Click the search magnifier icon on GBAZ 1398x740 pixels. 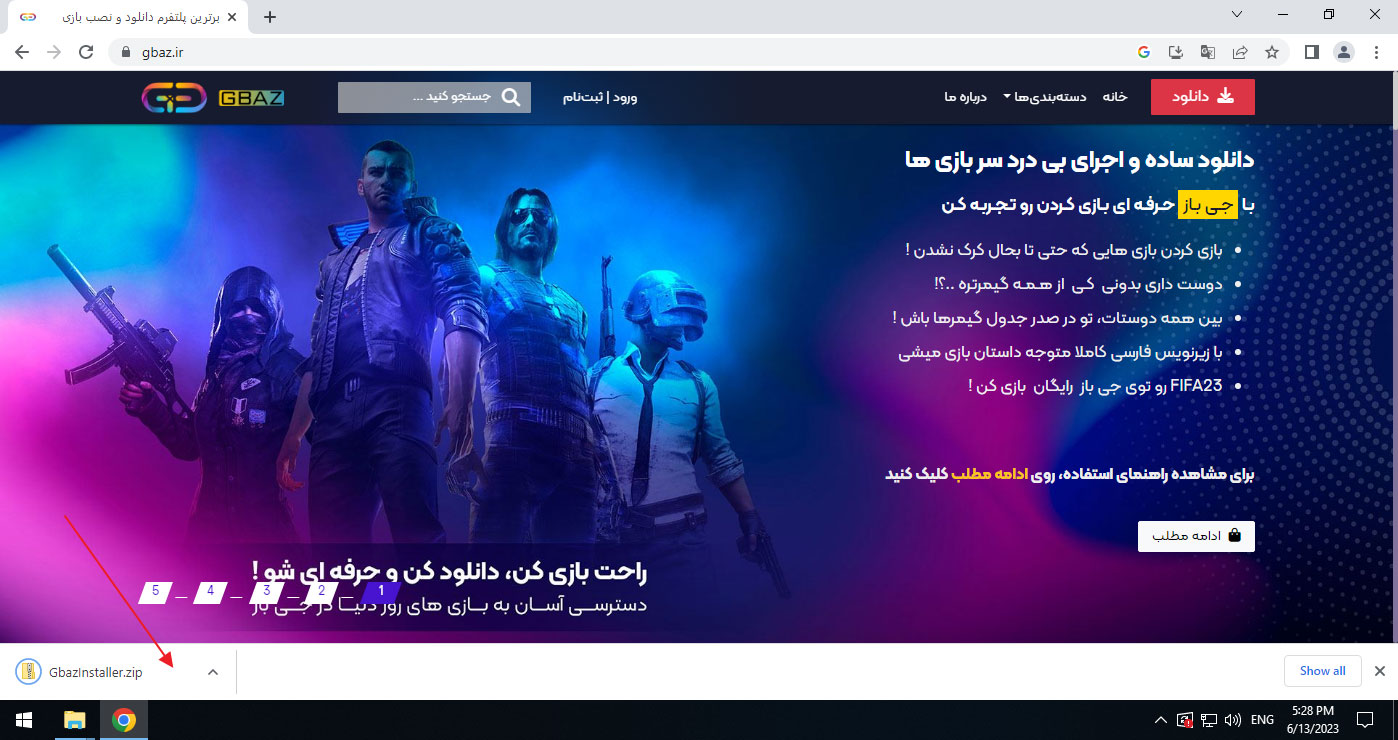click(x=511, y=97)
